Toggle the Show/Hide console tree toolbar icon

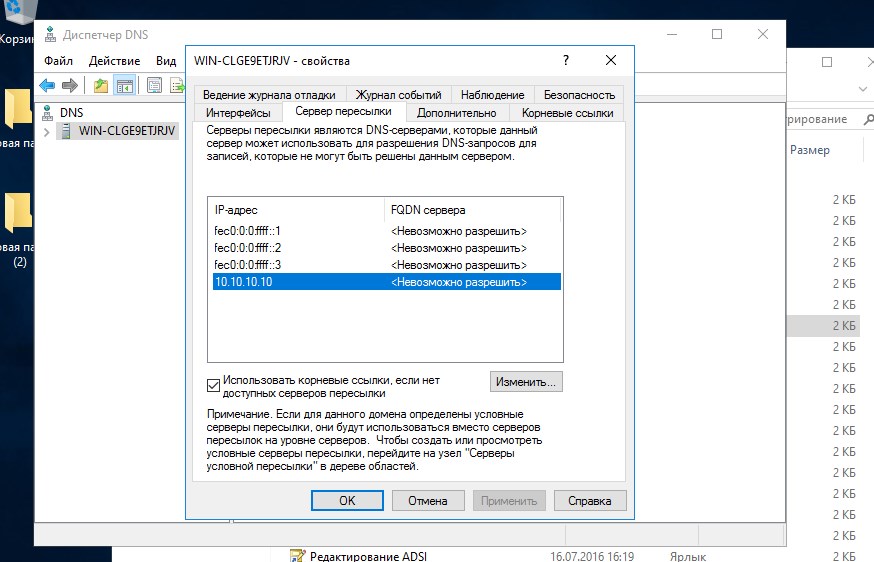click(125, 85)
